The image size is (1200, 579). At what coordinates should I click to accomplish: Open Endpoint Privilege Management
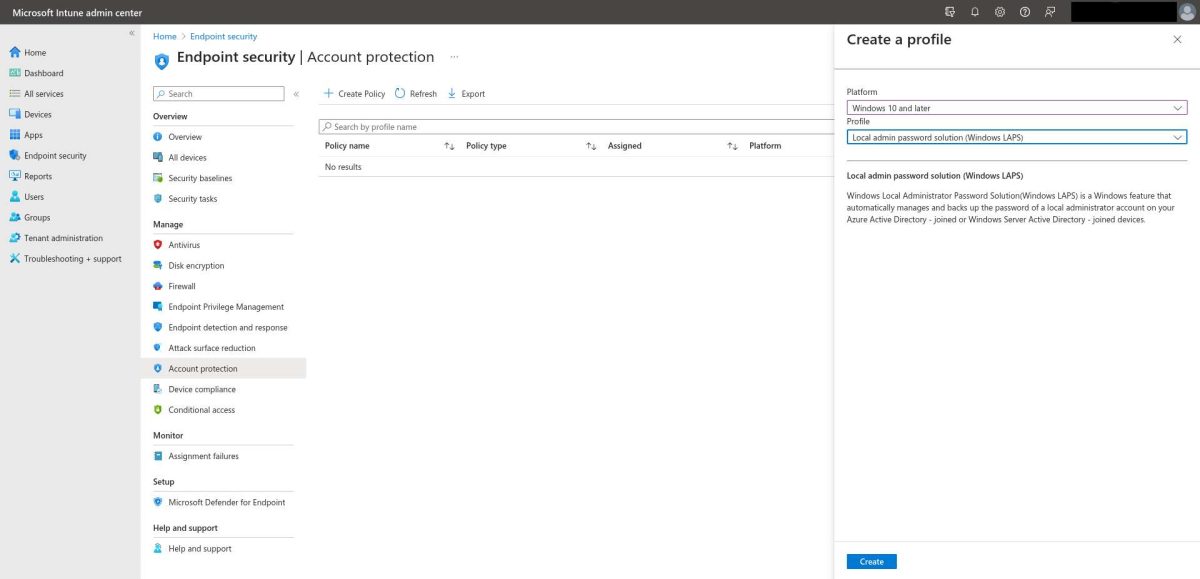(226, 307)
